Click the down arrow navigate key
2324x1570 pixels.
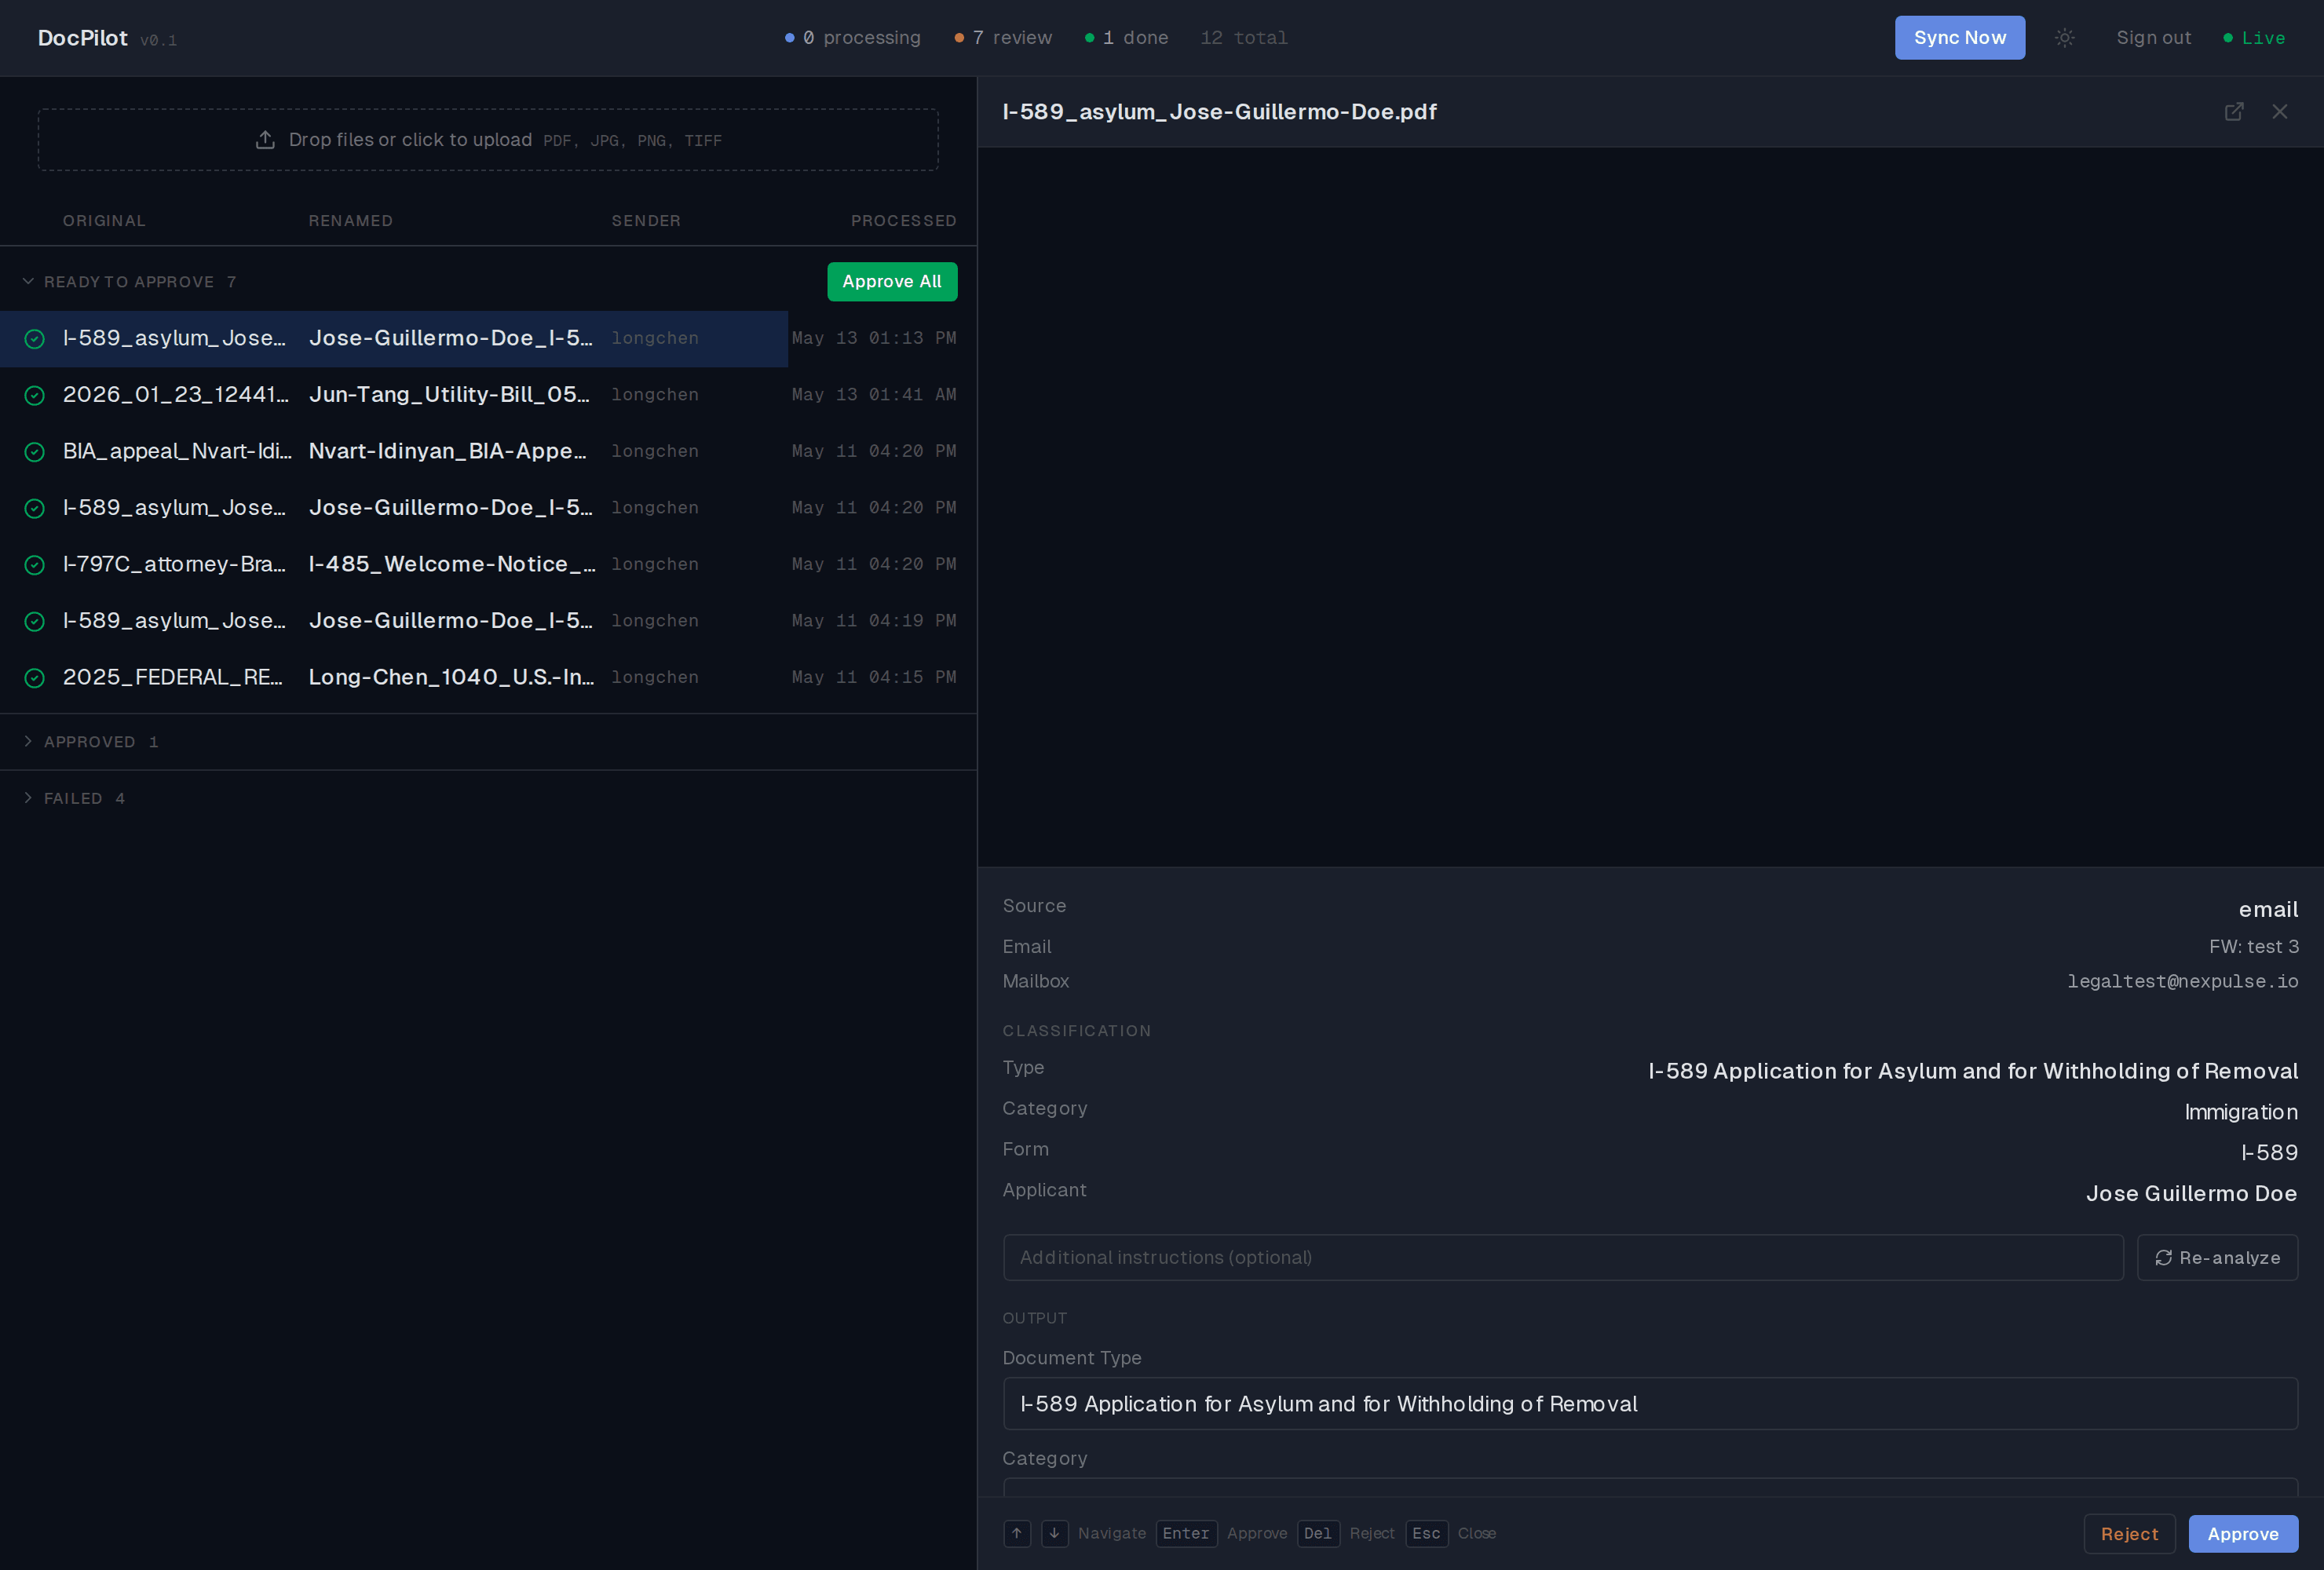tap(1054, 1533)
